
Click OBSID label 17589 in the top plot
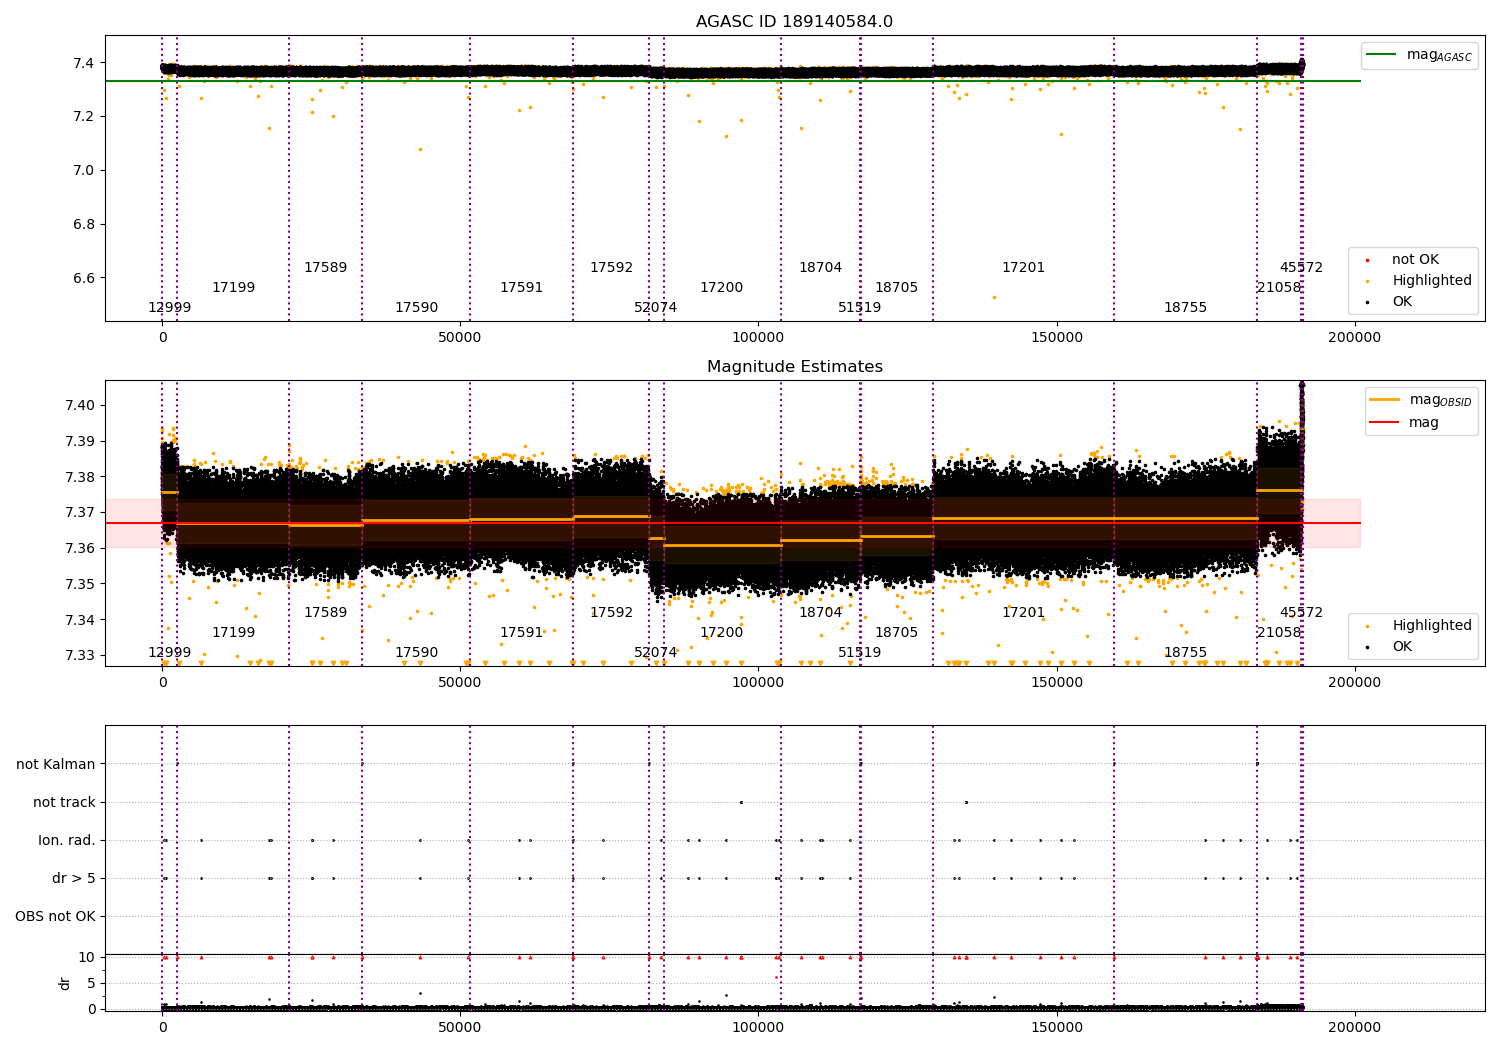tap(325, 268)
